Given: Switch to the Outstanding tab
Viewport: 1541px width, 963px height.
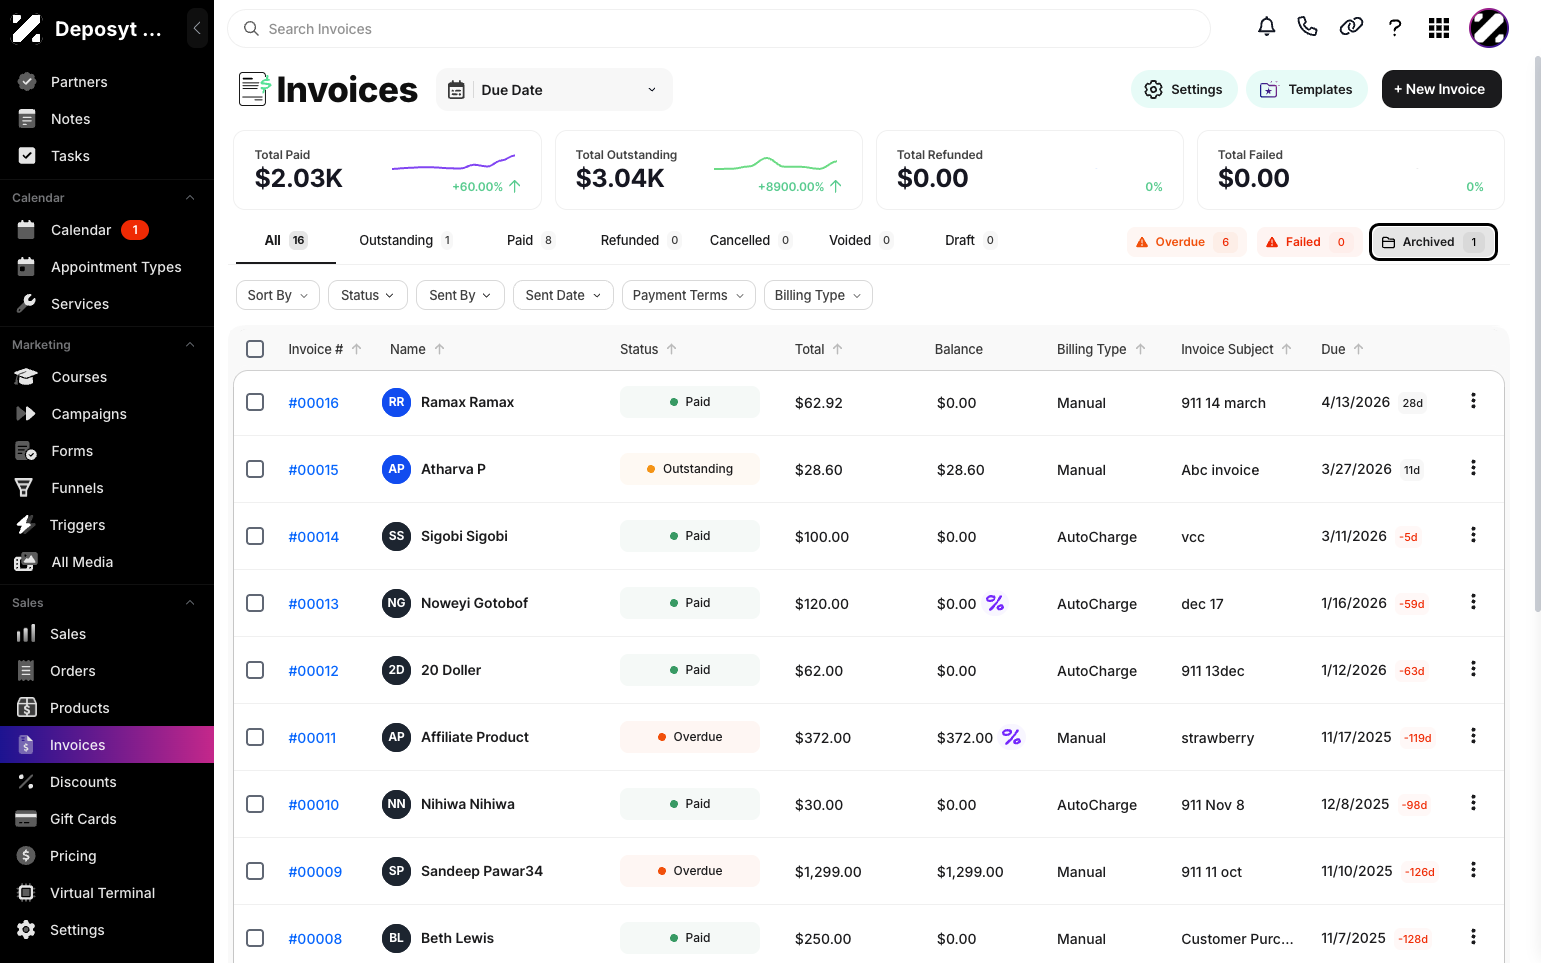Looking at the screenshot, I should (x=406, y=240).
